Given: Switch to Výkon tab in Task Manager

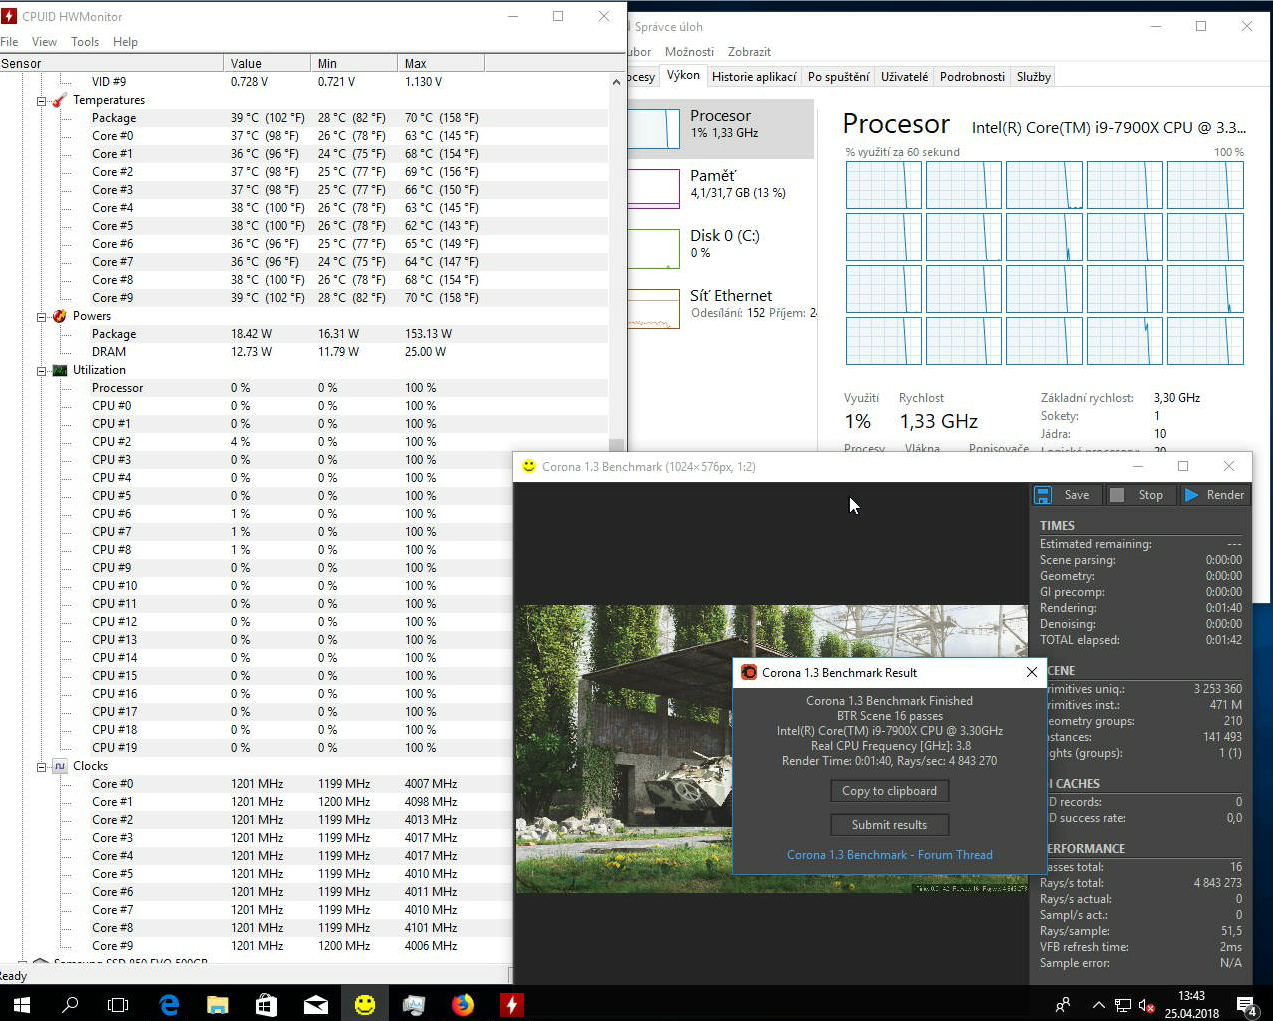Looking at the screenshot, I should click(x=683, y=75).
